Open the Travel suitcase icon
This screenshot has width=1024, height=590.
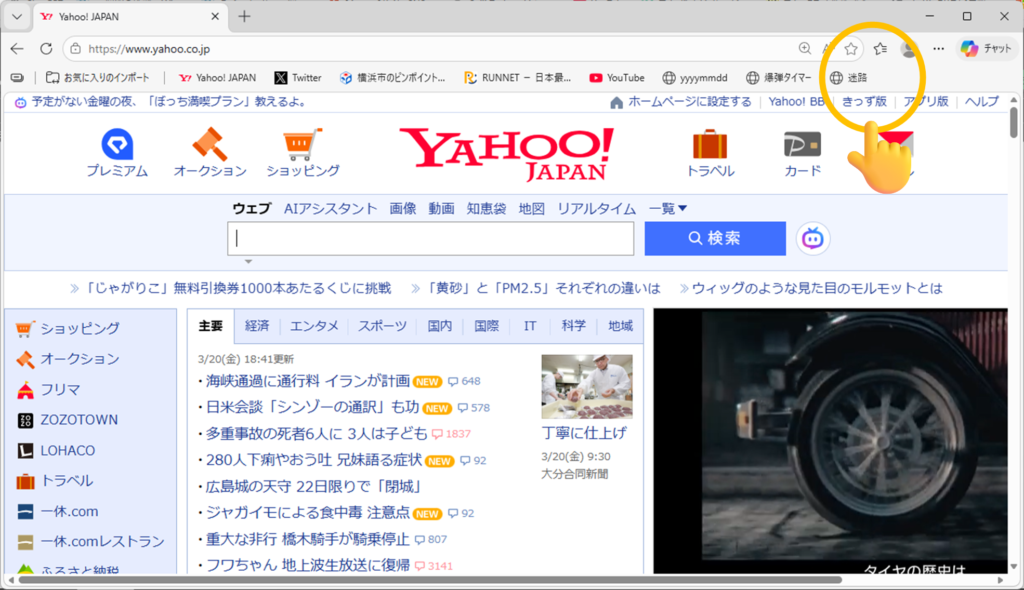(x=710, y=145)
